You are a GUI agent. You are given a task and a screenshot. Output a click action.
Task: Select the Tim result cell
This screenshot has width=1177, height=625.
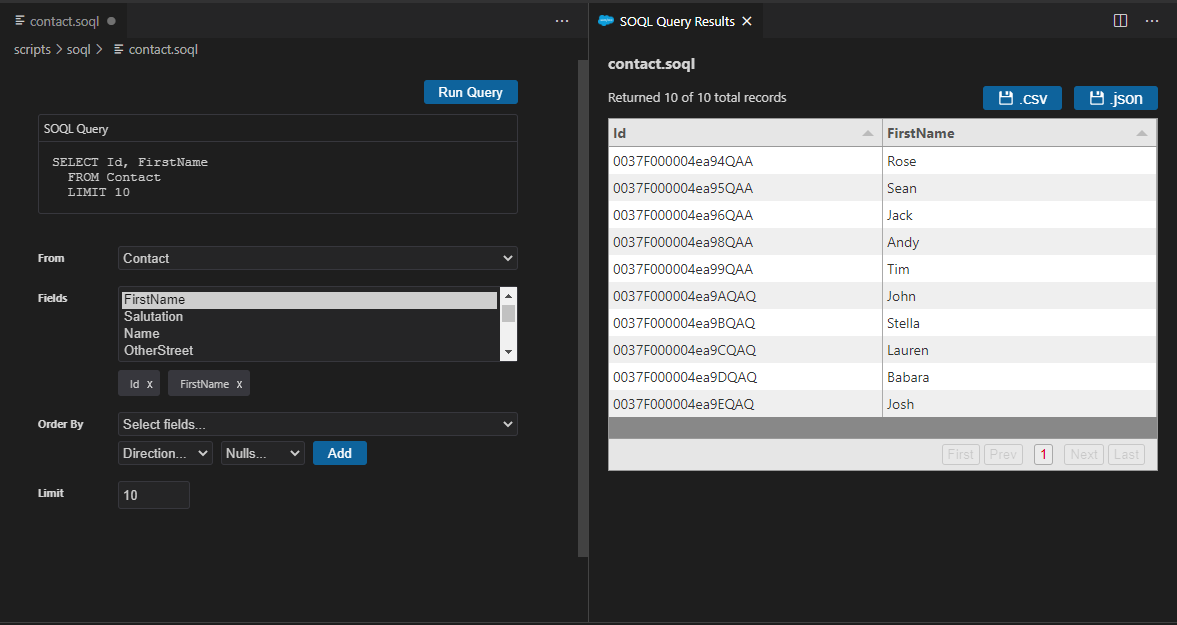[1019, 269]
